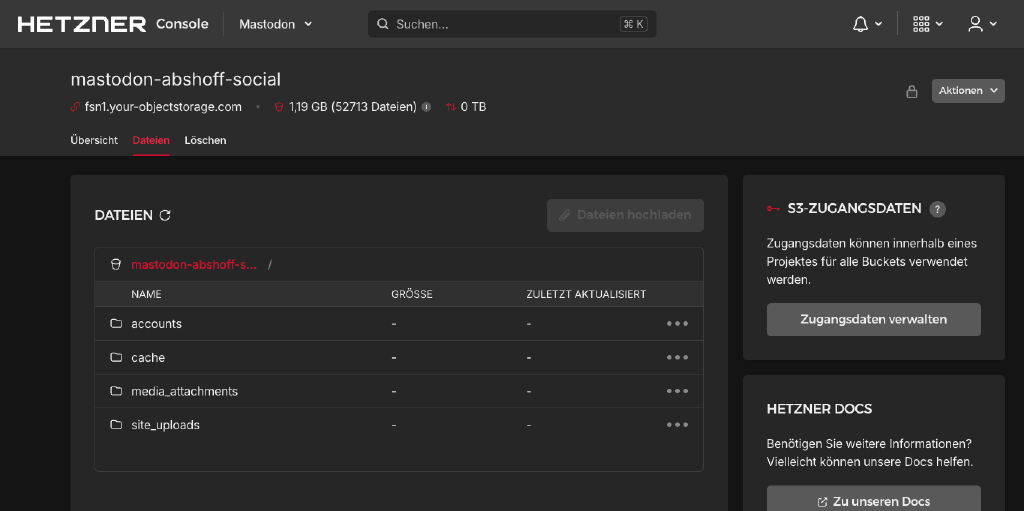The image size is (1024, 511).
Task: Click the fsn1.your-objectstorage.com endpoint text
Action: [x=163, y=107]
